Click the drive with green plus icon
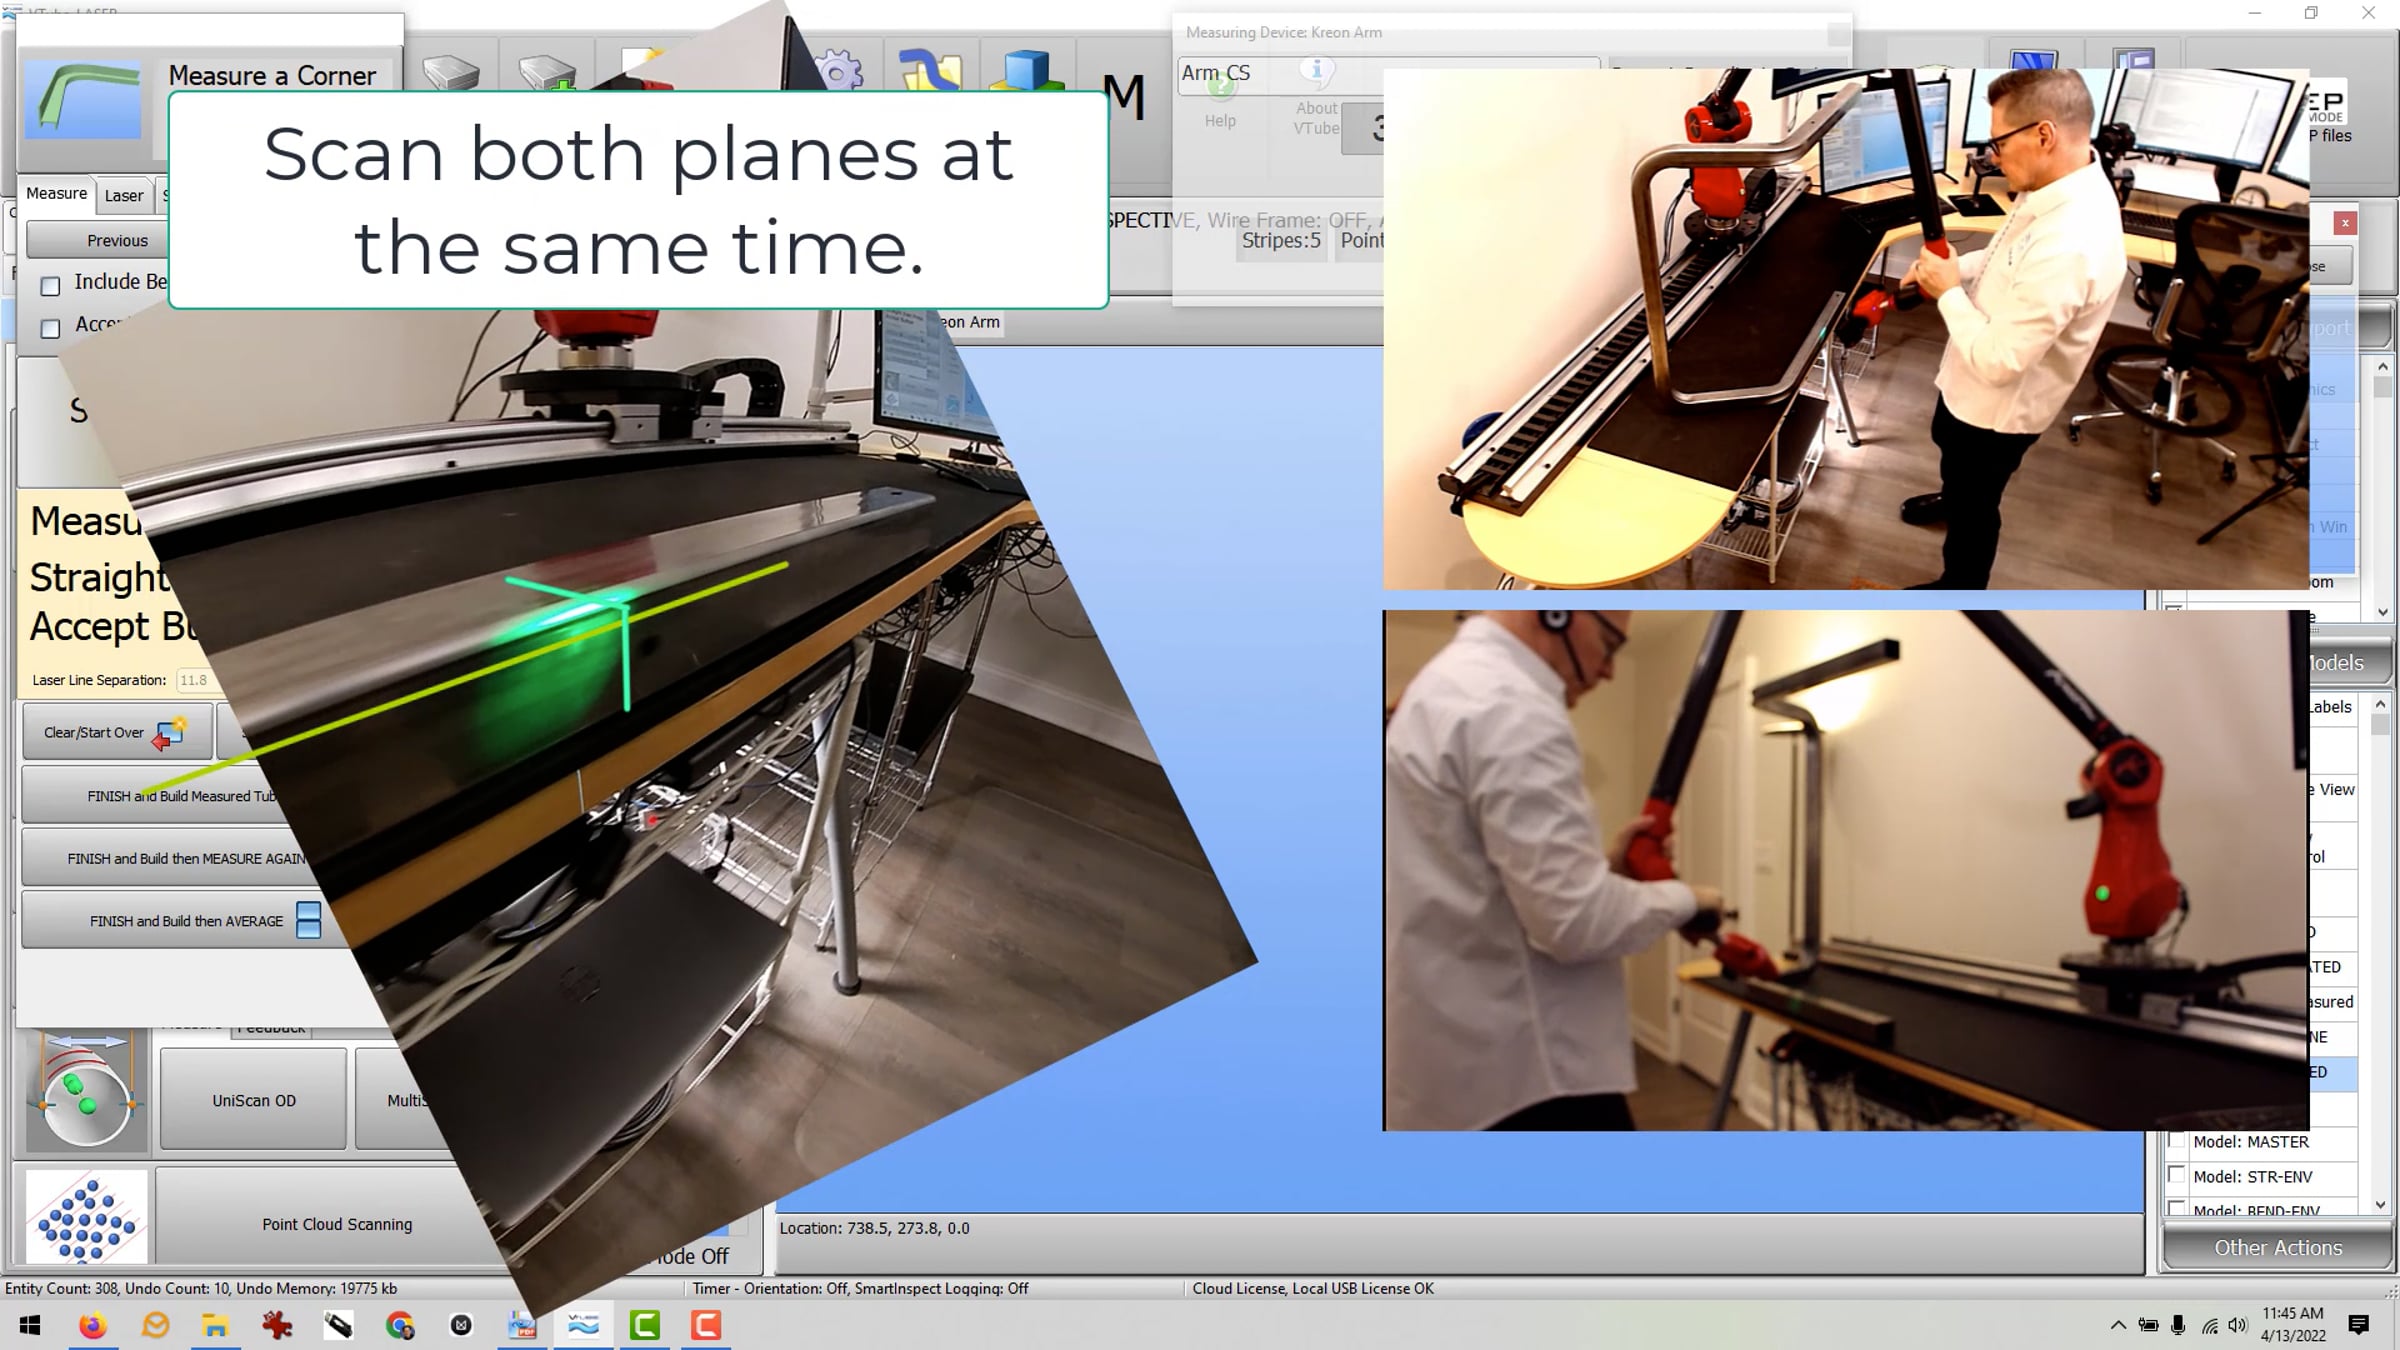2400x1350 pixels. pos(547,72)
